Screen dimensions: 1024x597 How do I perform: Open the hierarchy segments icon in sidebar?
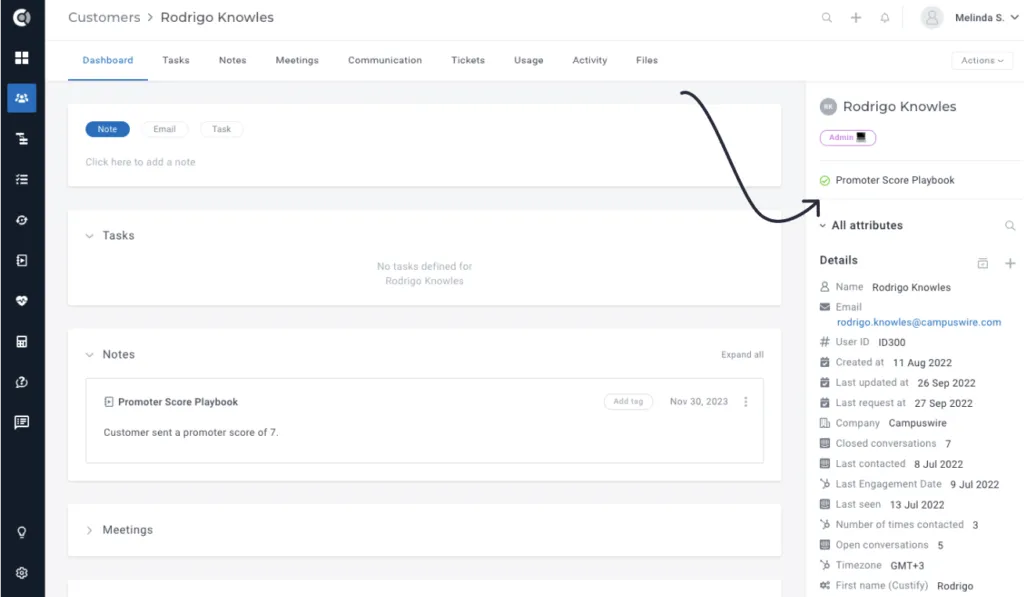click(22, 138)
